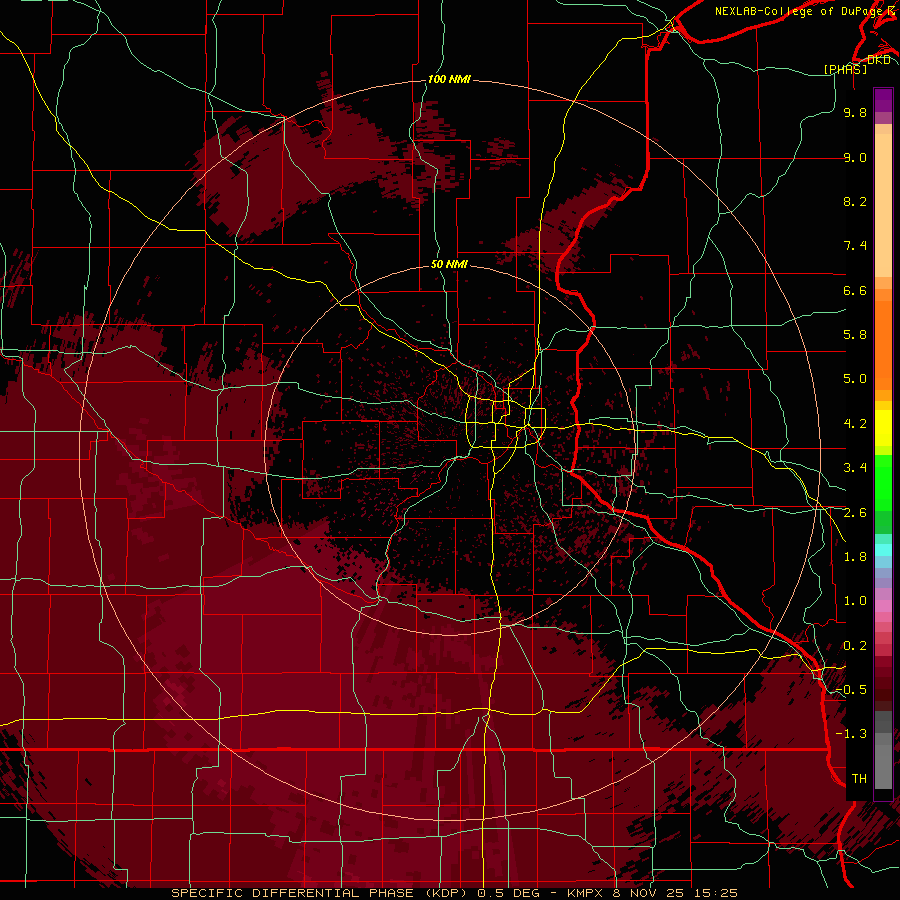Click the 7.4 value on color scale
Image resolution: width=900 pixels, height=900 pixels.
click(x=855, y=246)
